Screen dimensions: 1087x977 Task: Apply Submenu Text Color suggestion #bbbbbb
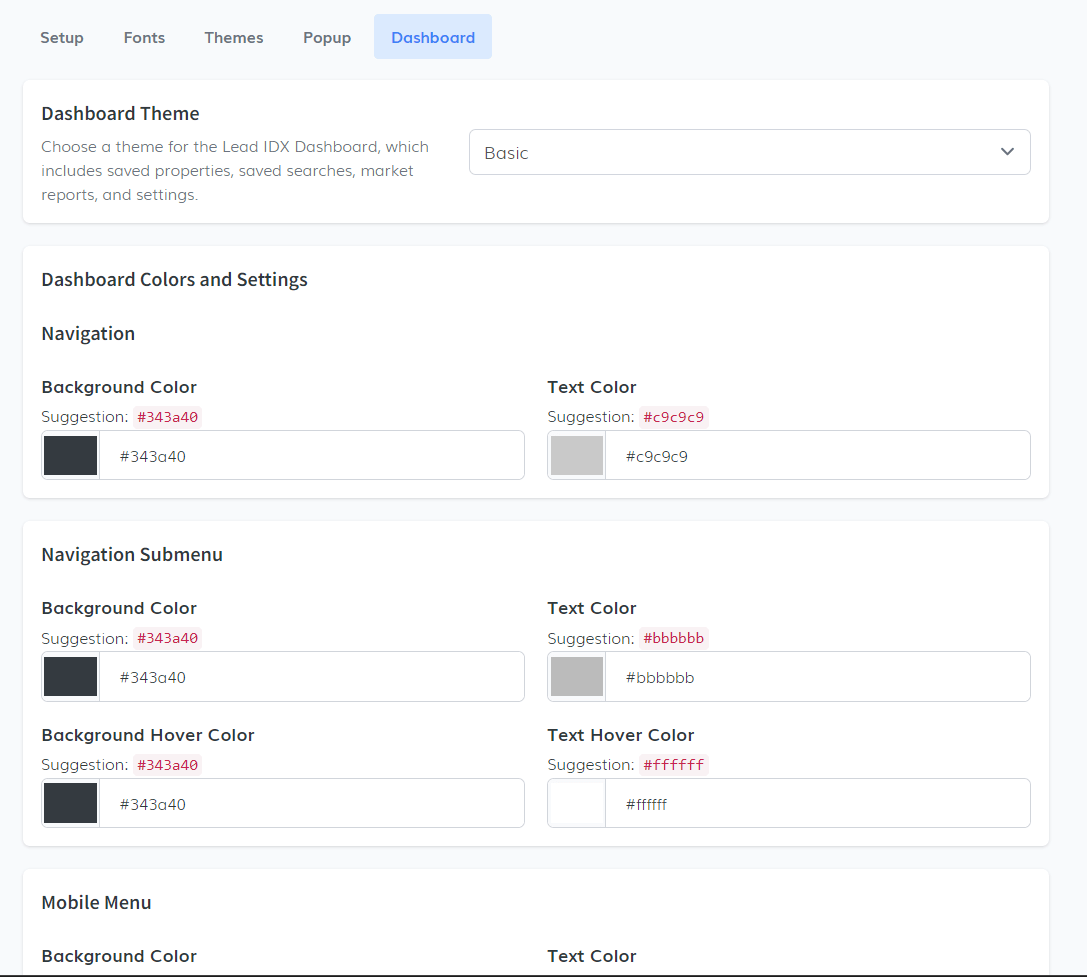tap(674, 638)
